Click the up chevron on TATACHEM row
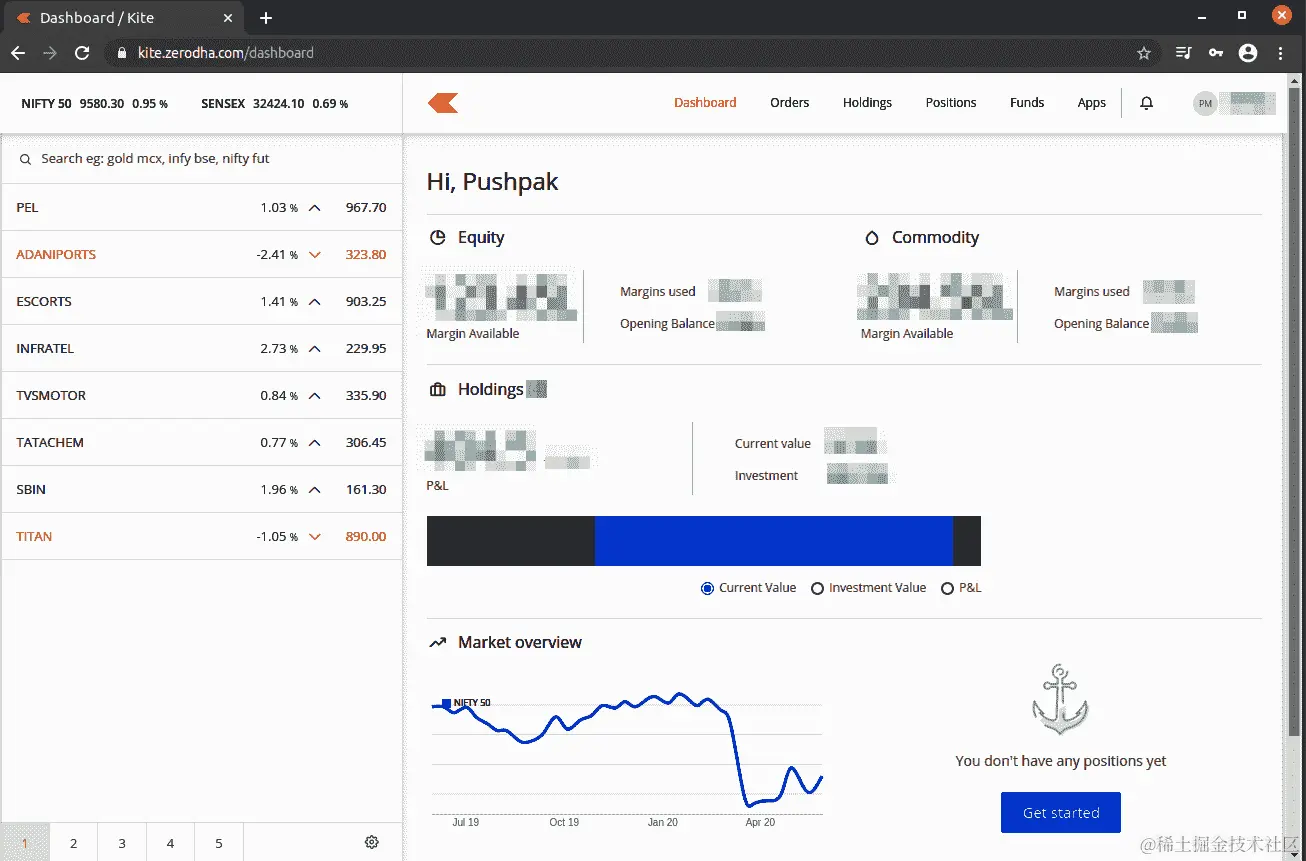Image resolution: width=1306 pixels, height=861 pixels. (x=315, y=443)
